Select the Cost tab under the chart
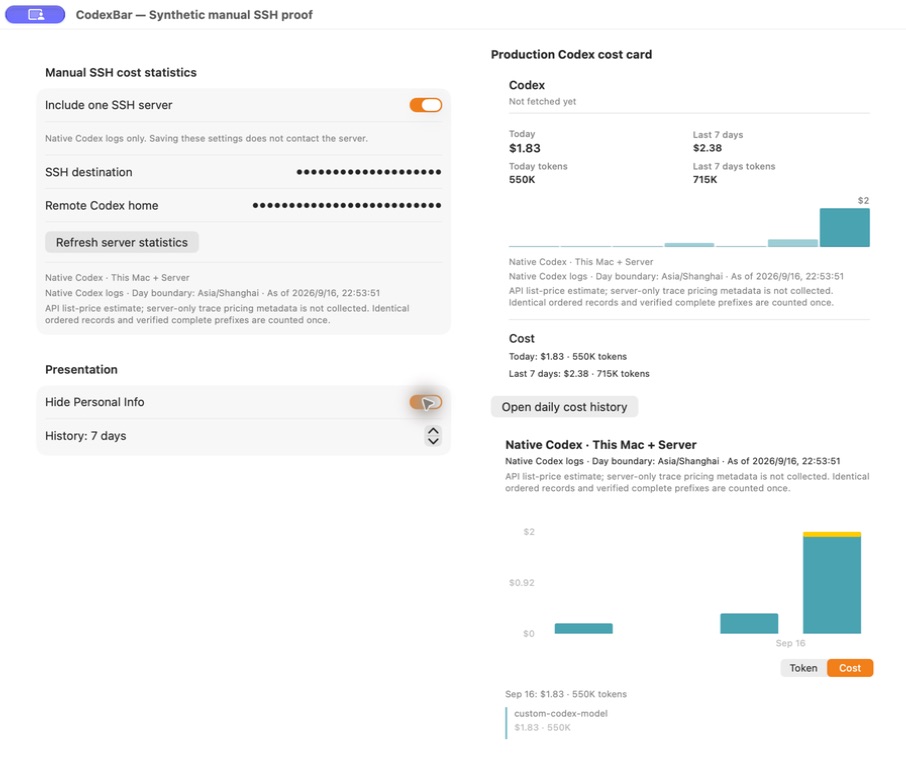Image resolution: width=906 pixels, height=768 pixels. (x=850, y=668)
